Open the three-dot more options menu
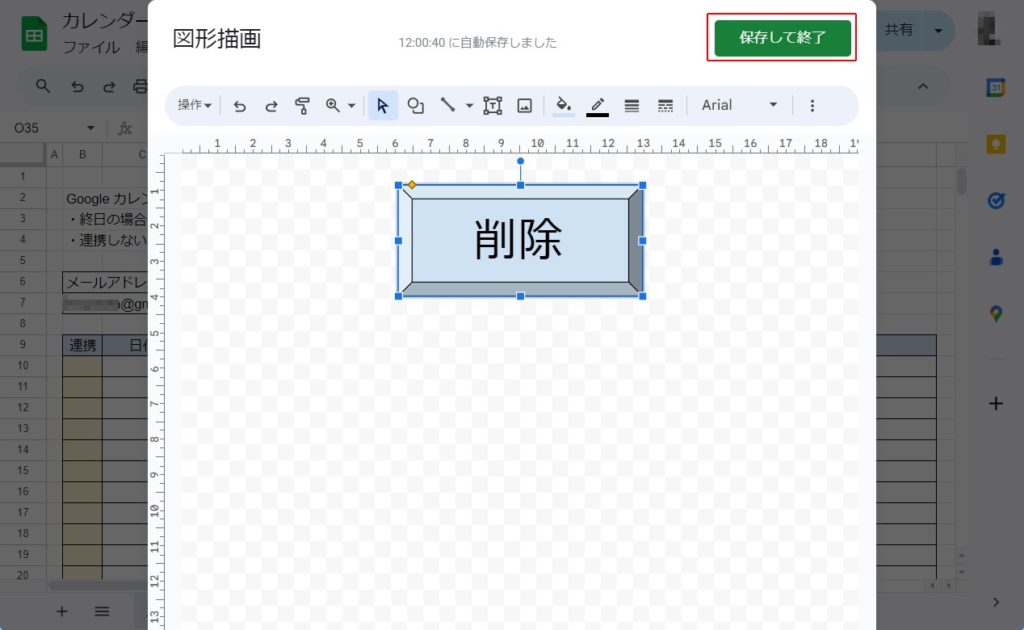Screen dimensions: 1024x630 [x=812, y=105]
